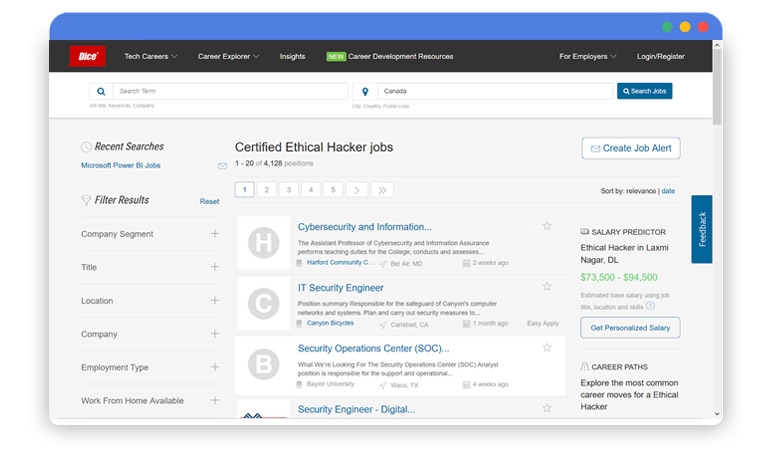Screen dimensions: 762x450
Task: Open the For Employers dropdown menu
Action: tap(587, 56)
